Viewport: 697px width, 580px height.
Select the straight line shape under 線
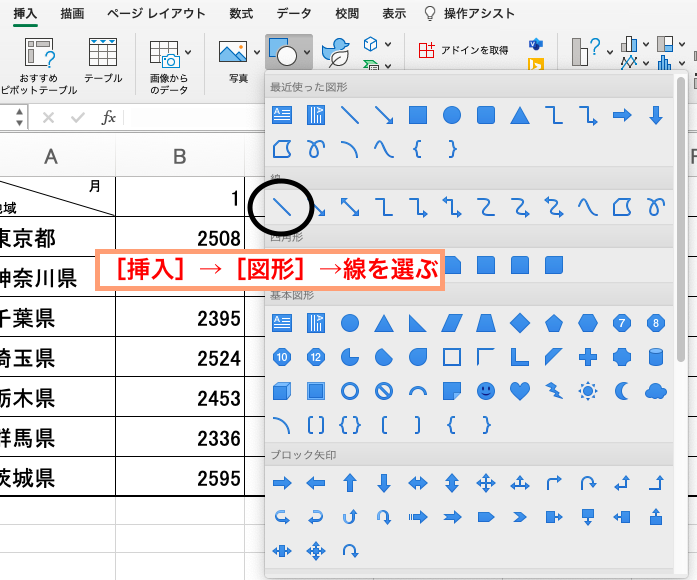(282, 207)
